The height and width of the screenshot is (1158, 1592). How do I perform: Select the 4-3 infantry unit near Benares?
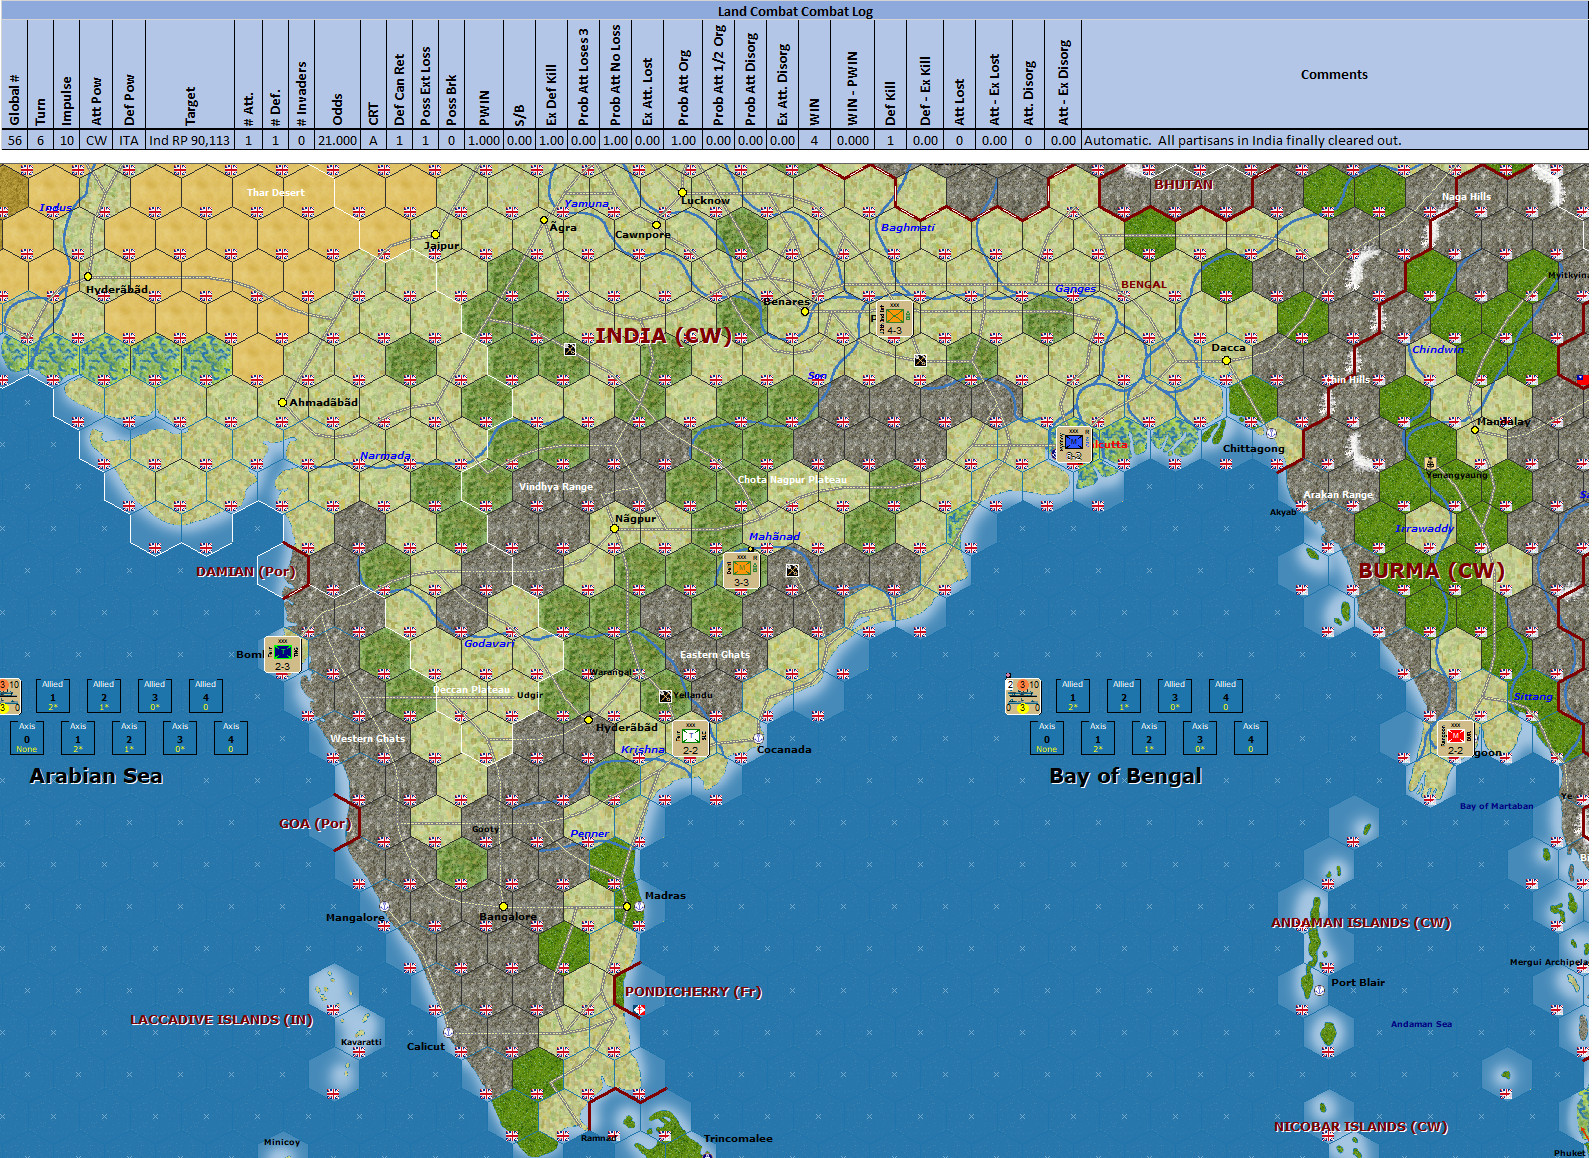coord(893,318)
